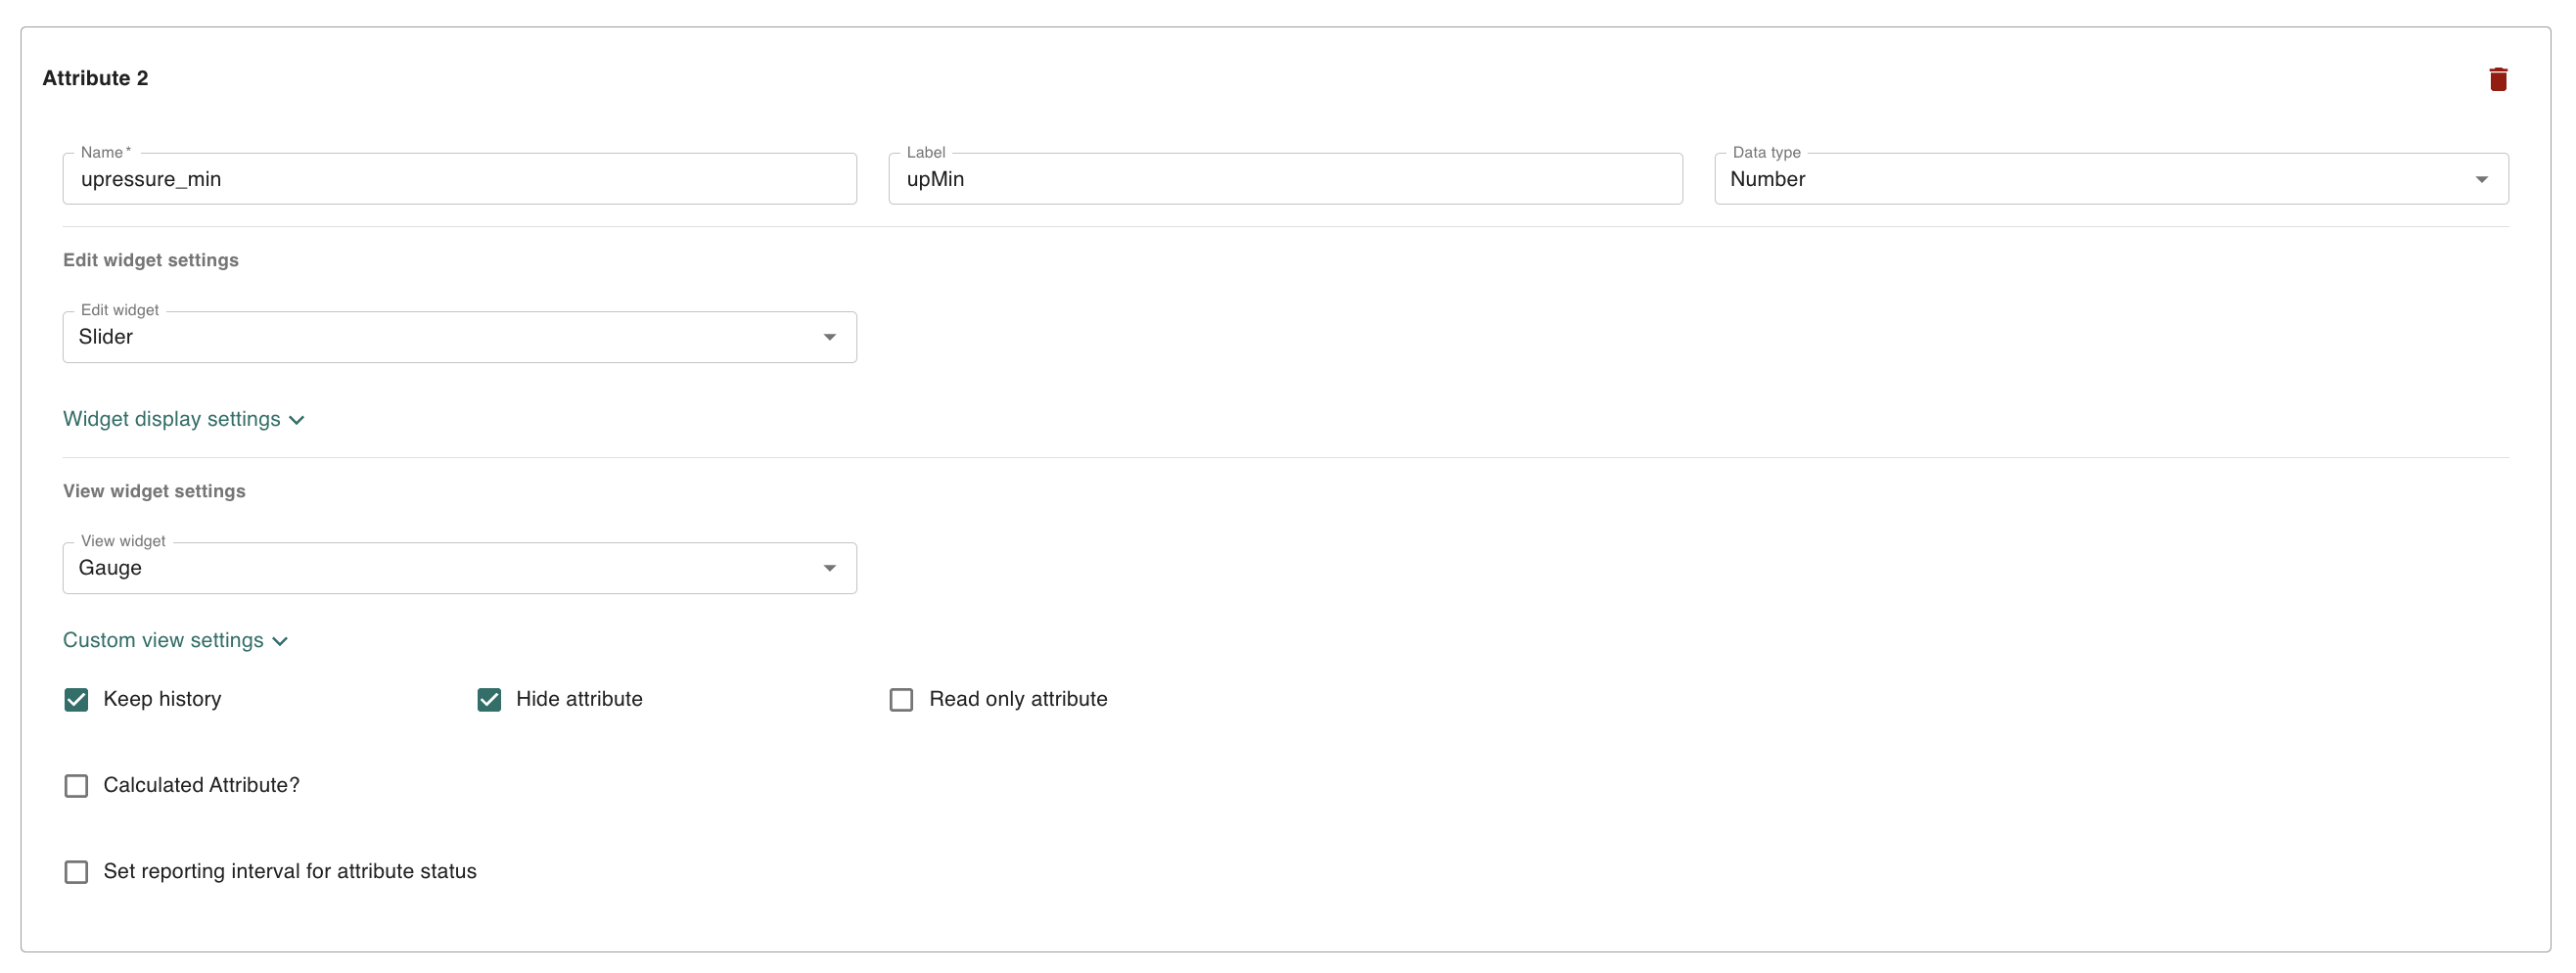Click the Data type dropdown arrow

click(2481, 180)
